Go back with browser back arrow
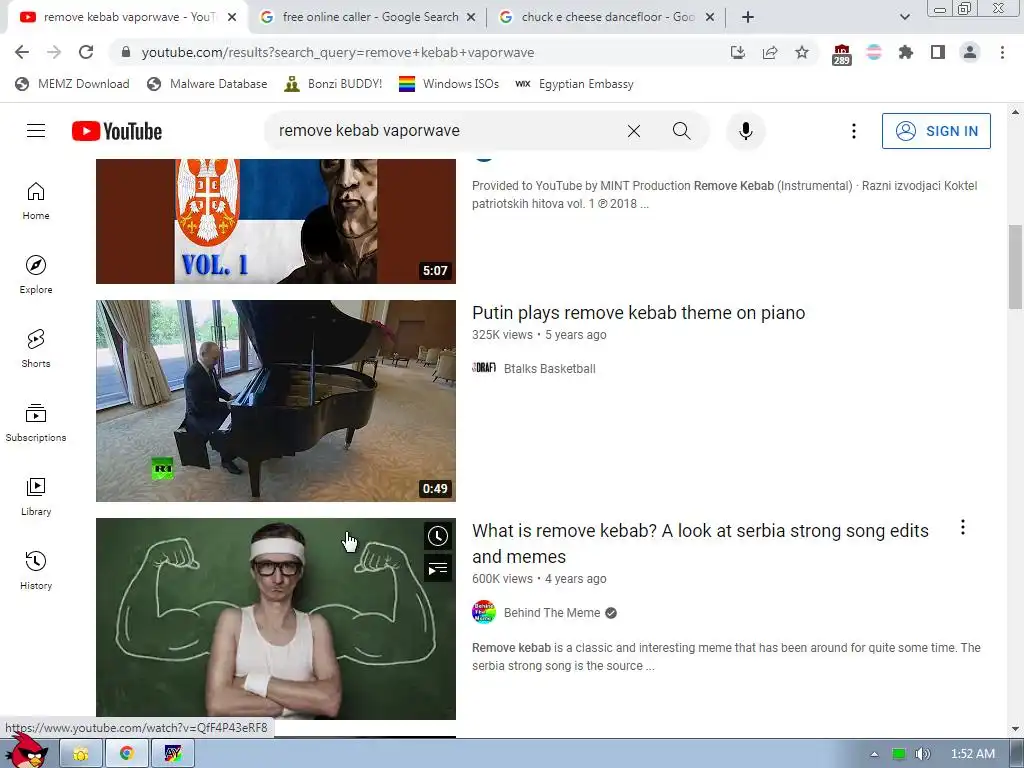Screen dimensions: 1024x768 (x=22, y=52)
